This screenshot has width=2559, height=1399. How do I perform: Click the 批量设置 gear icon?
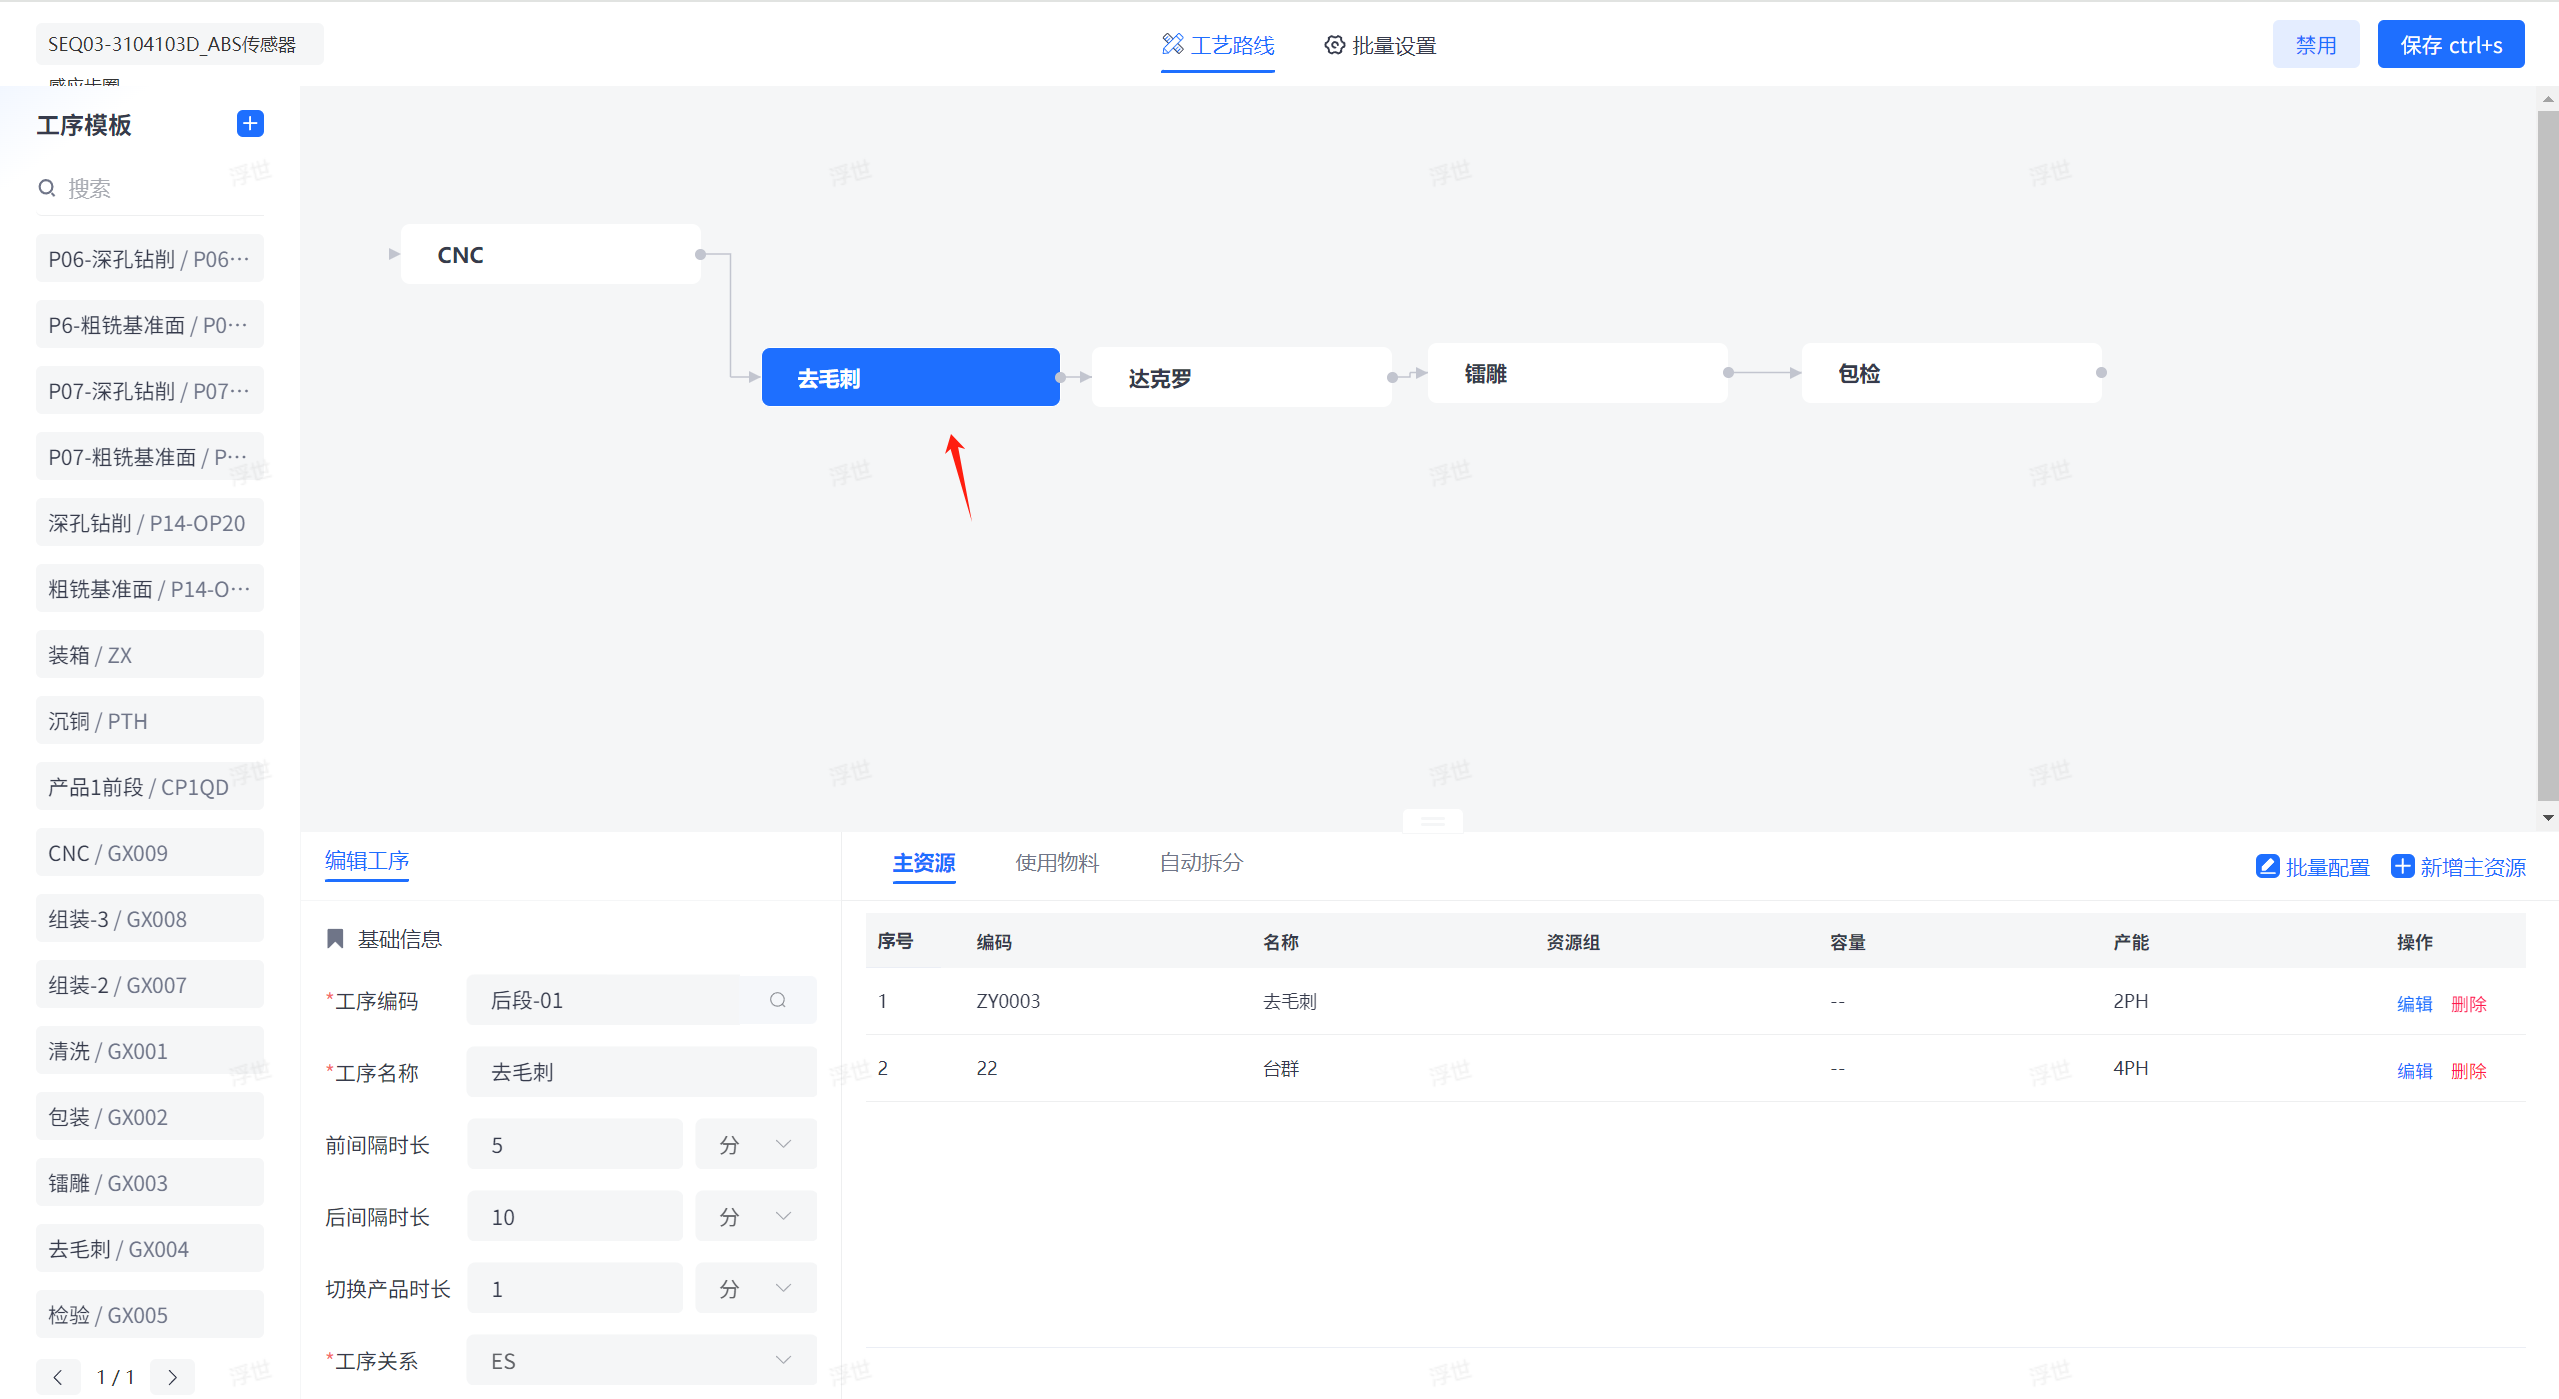coord(1334,45)
